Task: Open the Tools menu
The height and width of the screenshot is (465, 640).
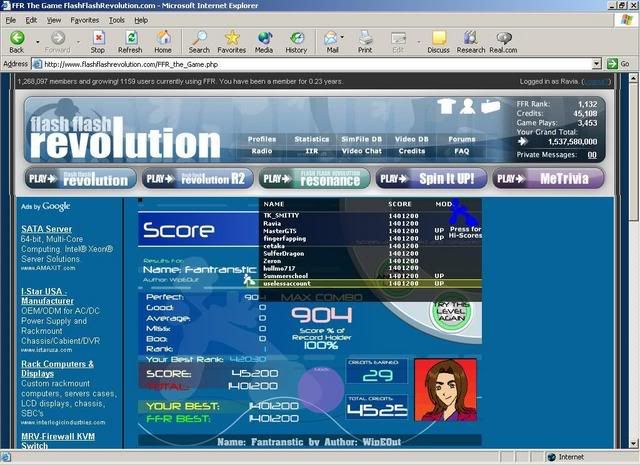Action: tap(117, 19)
